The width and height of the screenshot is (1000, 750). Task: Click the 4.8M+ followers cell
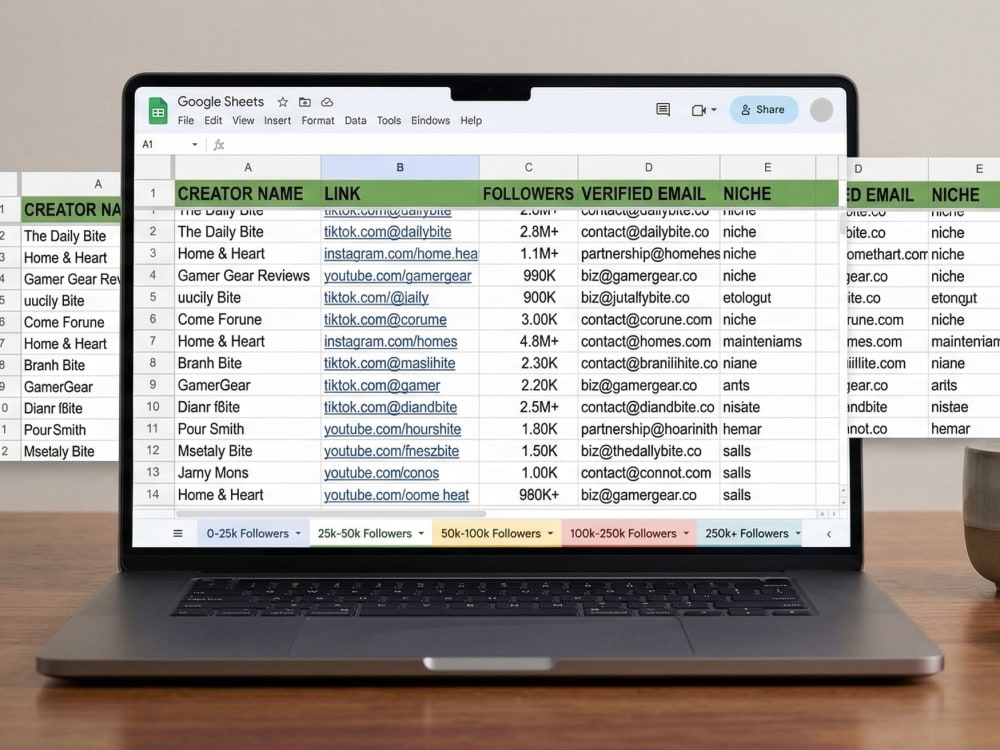[529, 342]
